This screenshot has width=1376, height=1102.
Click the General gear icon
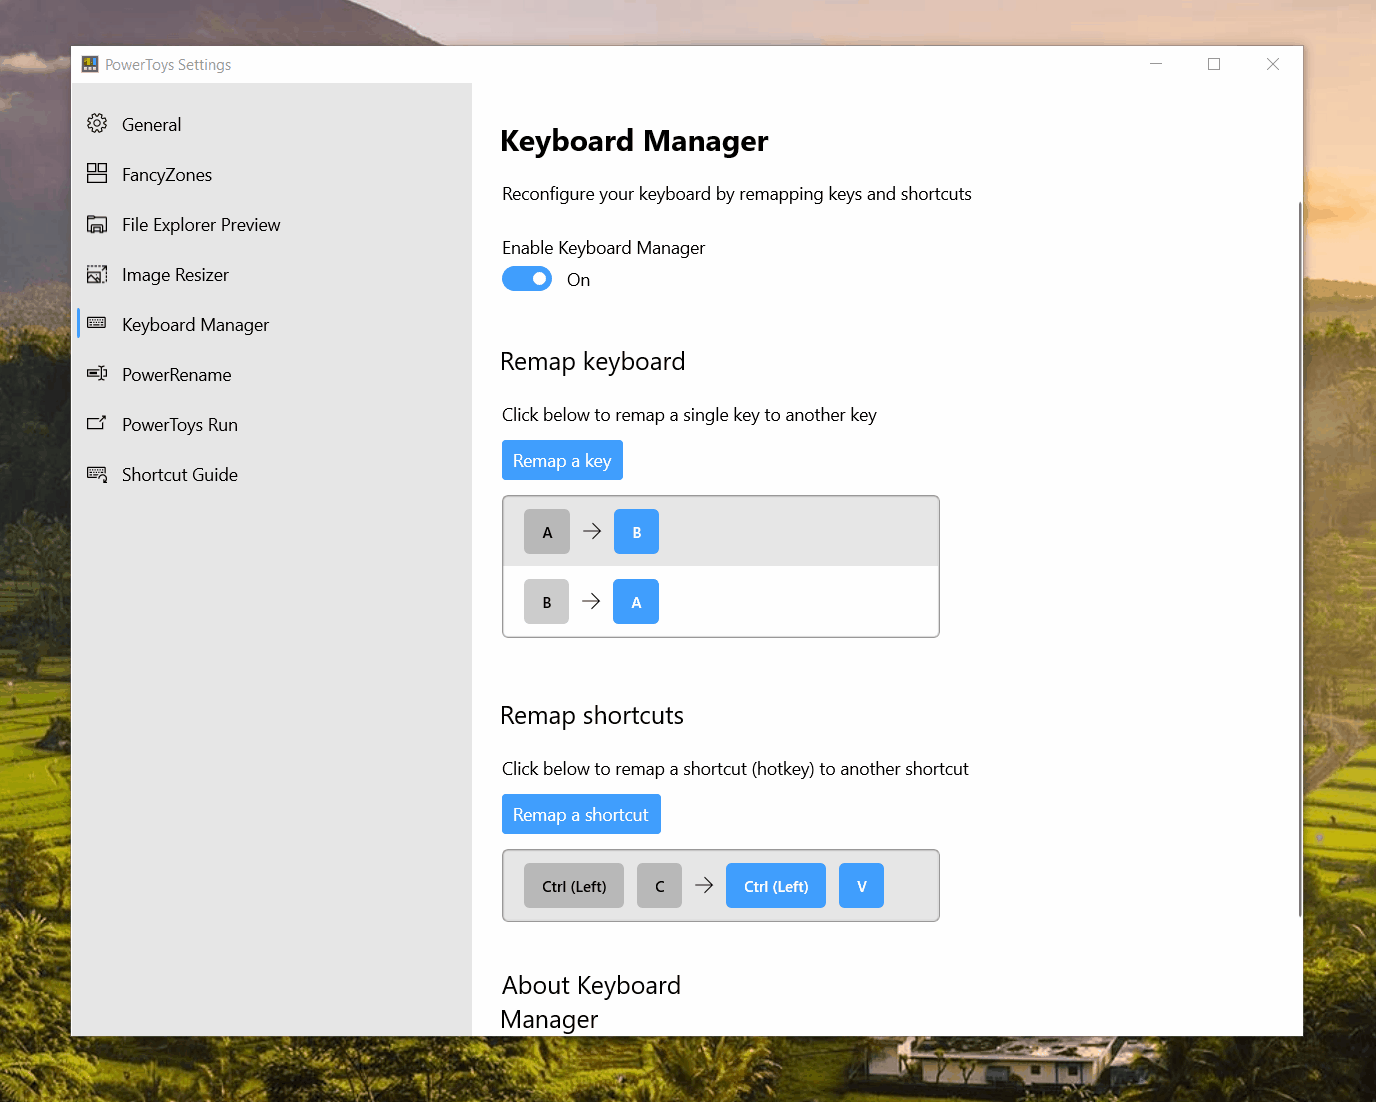tap(97, 124)
